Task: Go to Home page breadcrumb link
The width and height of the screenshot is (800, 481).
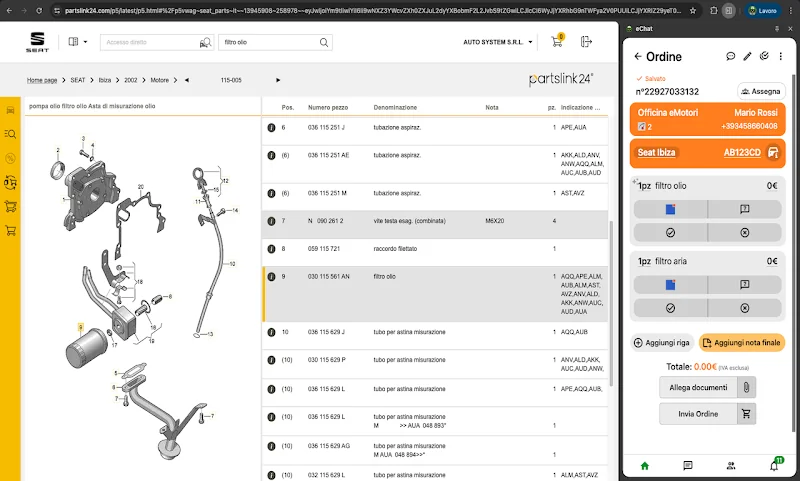Action: 42,80
